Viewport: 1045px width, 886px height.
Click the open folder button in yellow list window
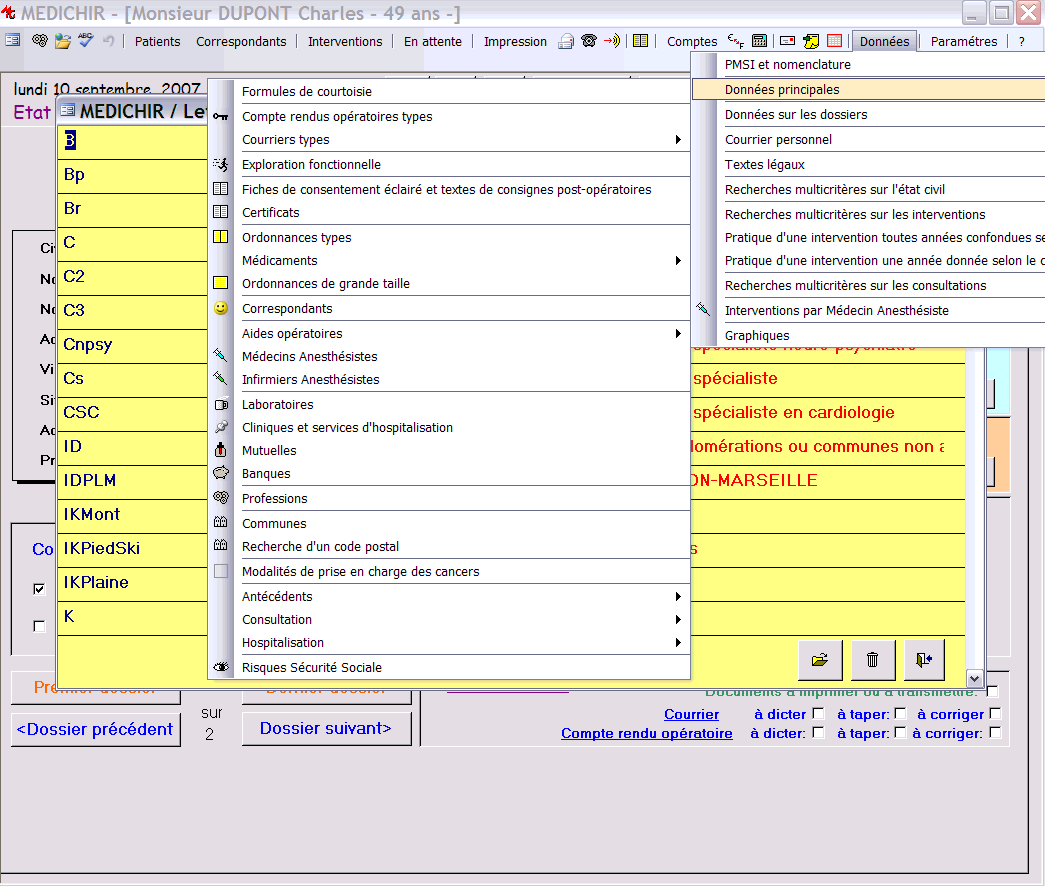[x=820, y=660]
